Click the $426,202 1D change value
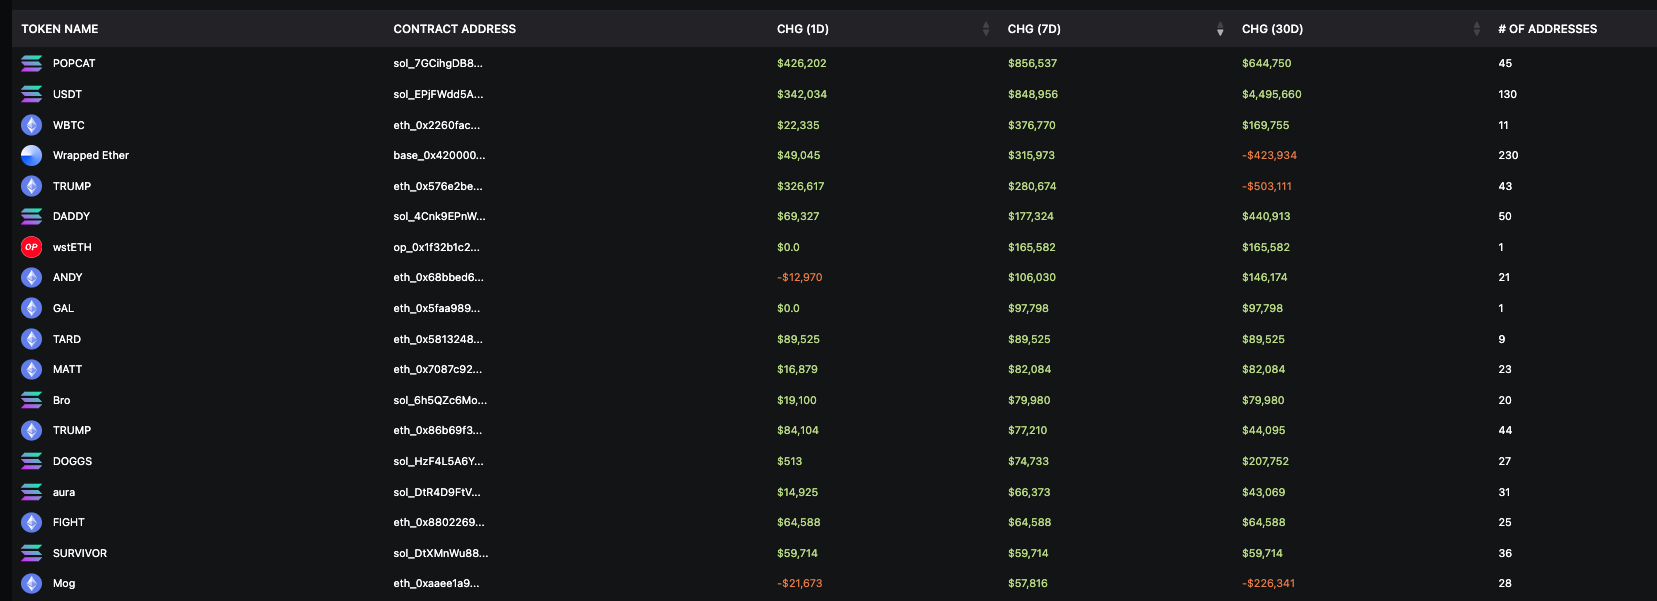The width and height of the screenshot is (1657, 601). pyautogui.click(x=802, y=63)
